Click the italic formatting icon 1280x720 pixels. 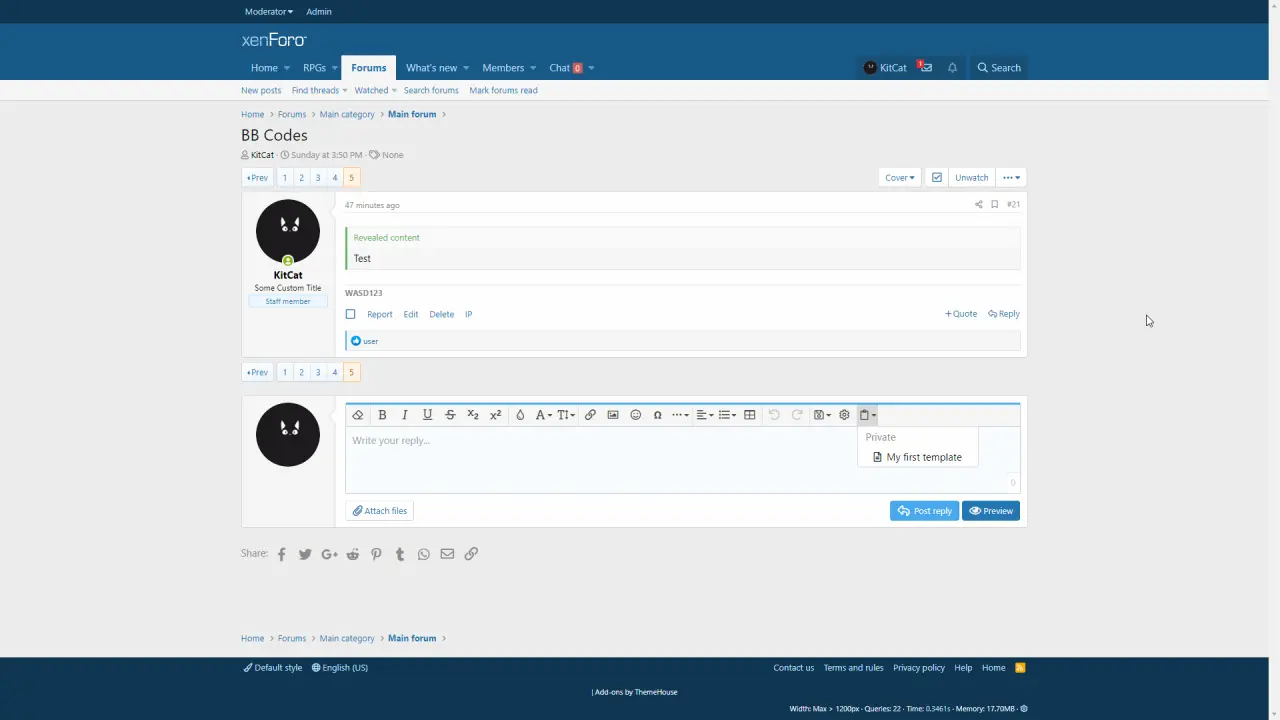coord(405,415)
